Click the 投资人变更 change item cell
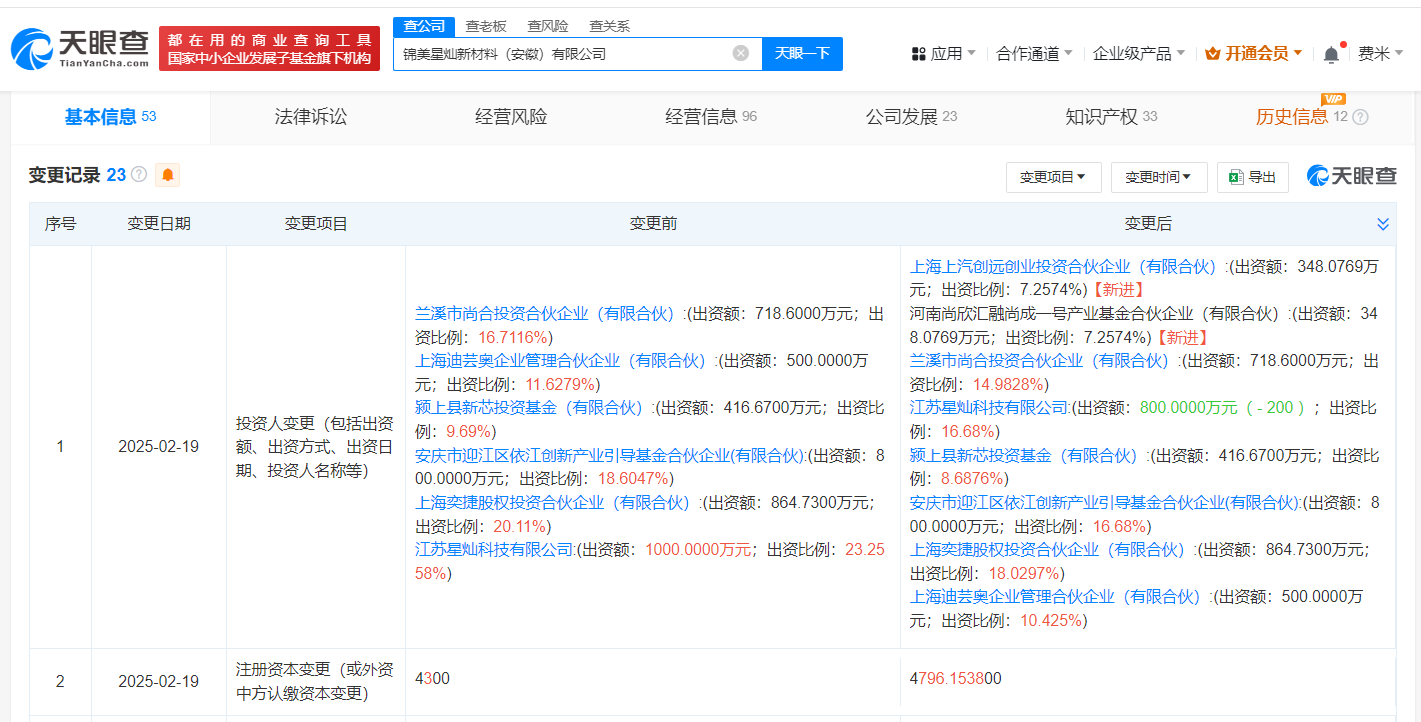Image resolution: width=1421 pixels, height=722 pixels. pos(315,447)
